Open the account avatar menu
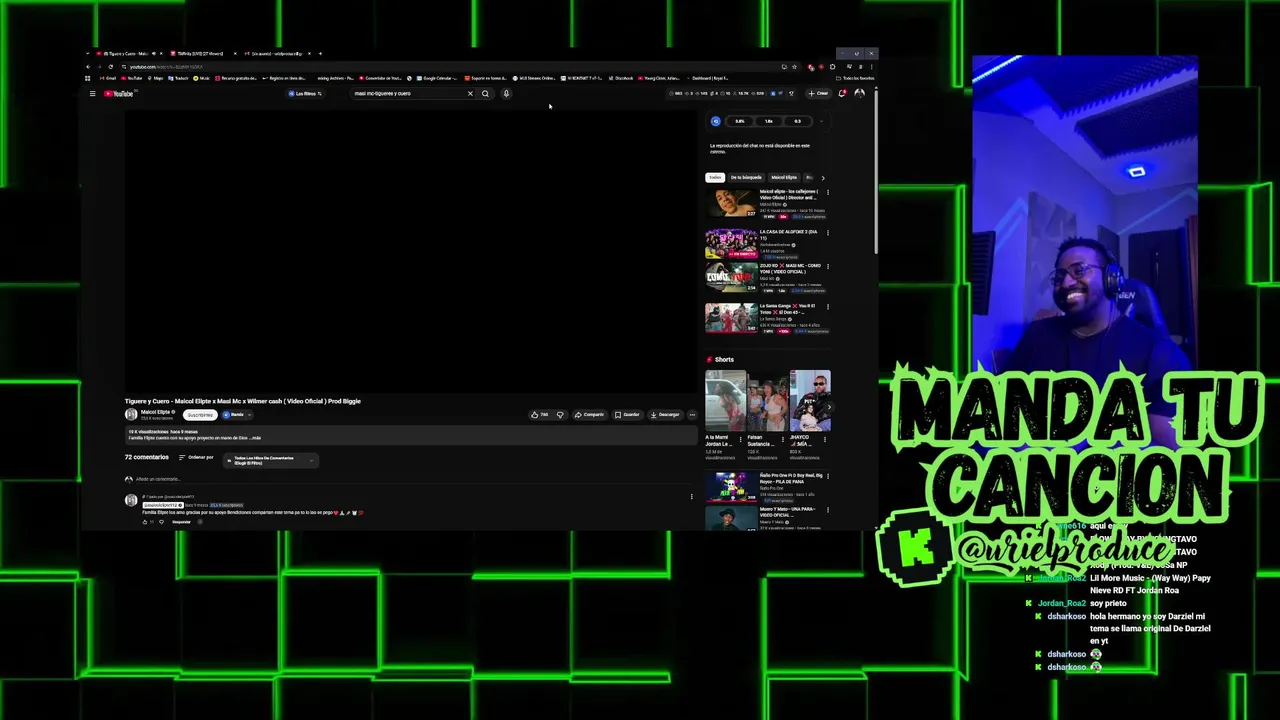Screen dimensions: 1280x720 click(x=859, y=94)
